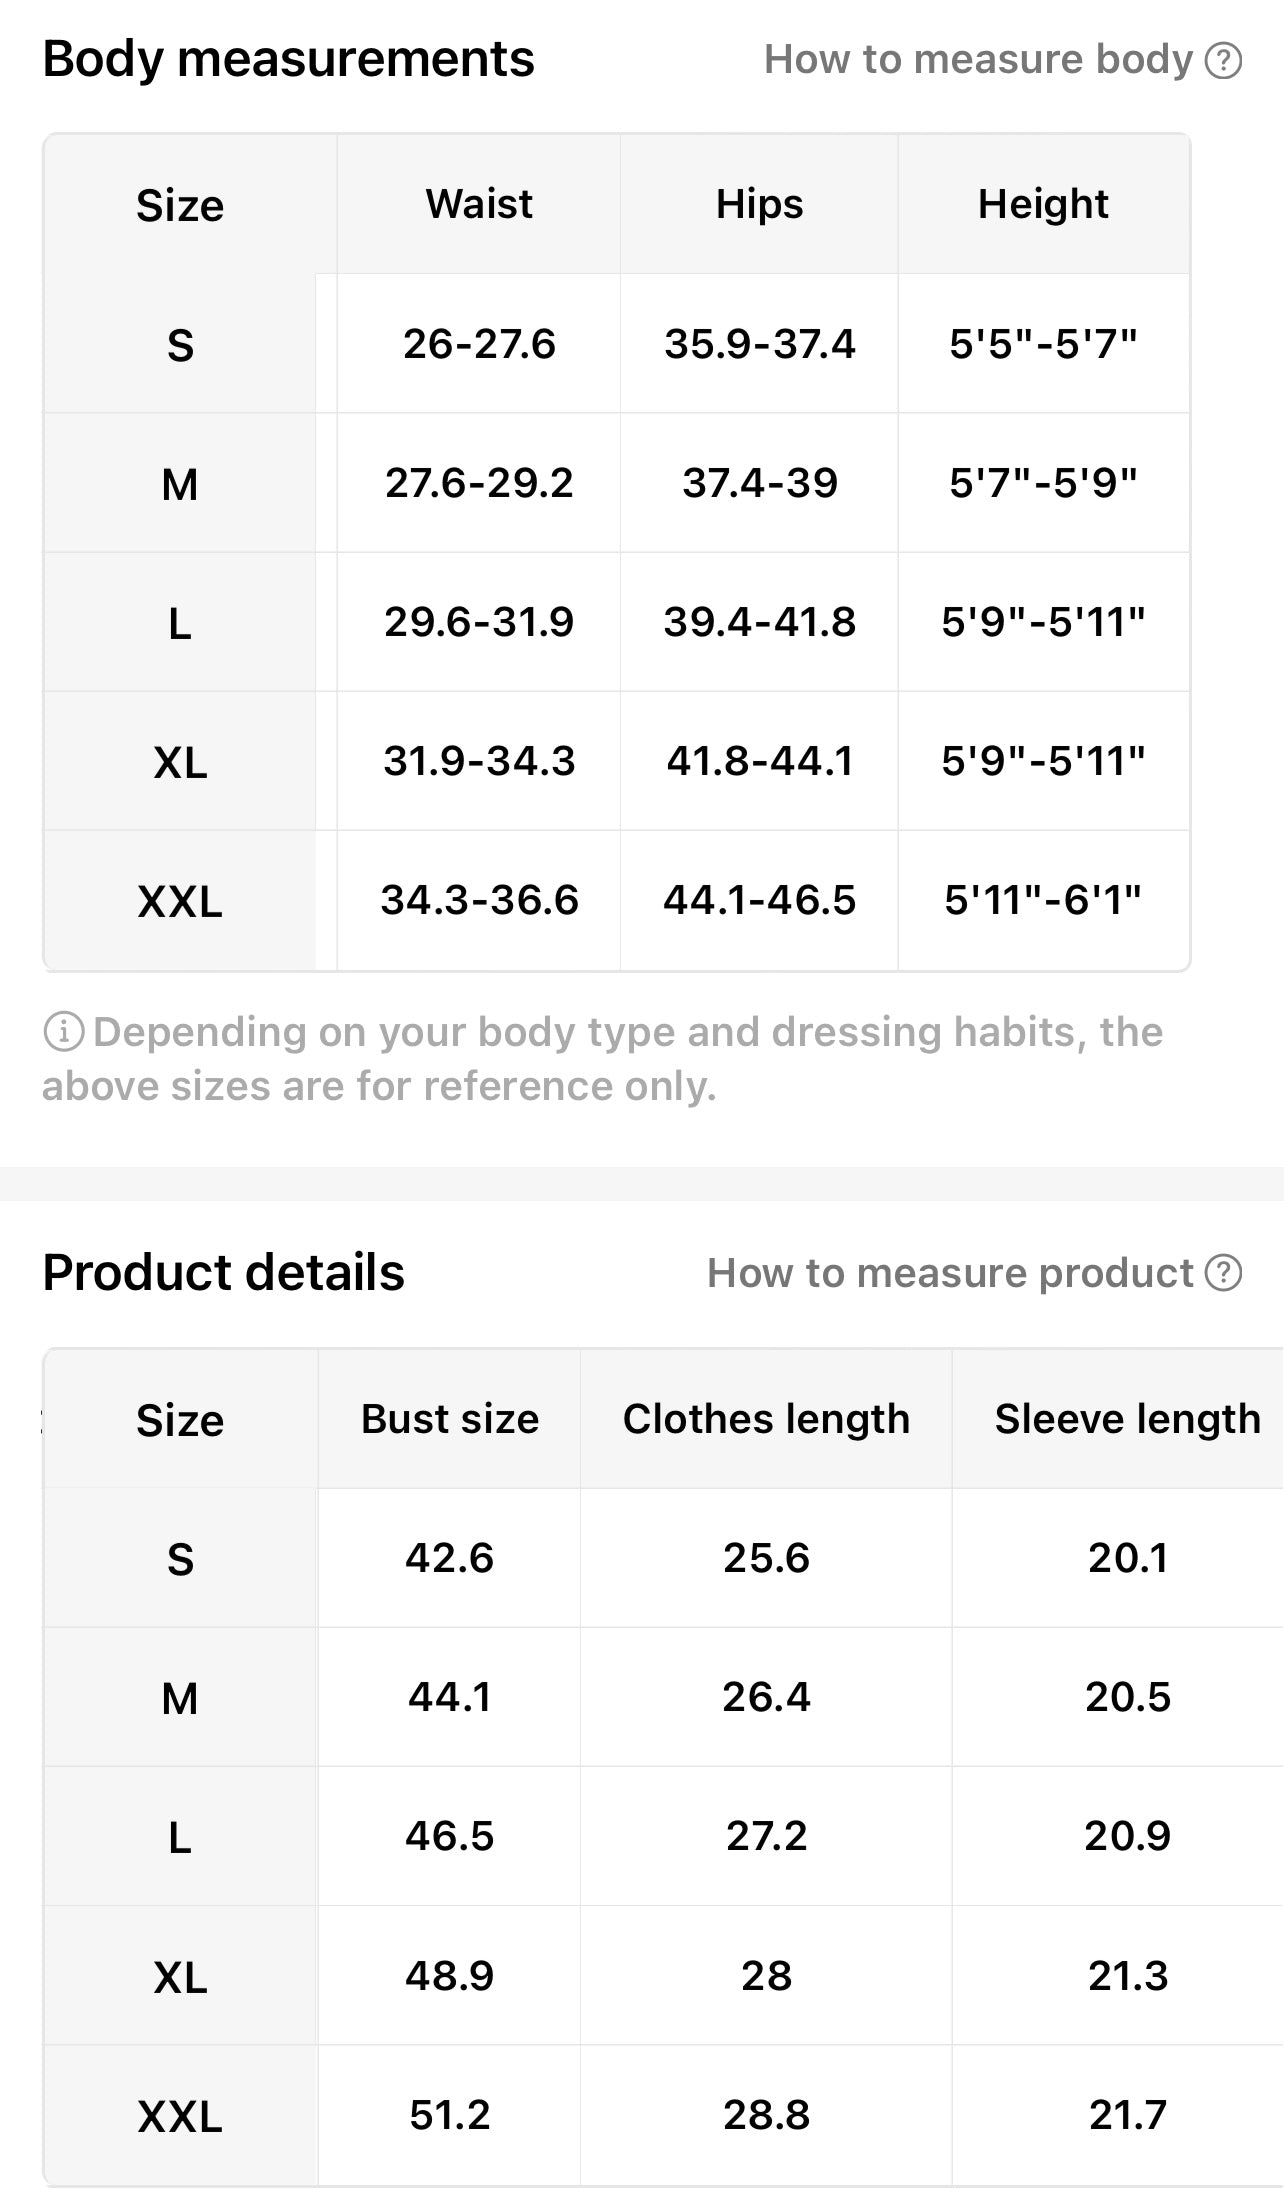The image size is (1284, 2194).
Task: Click the 39.4-41.8 hips cell
Action: point(759,622)
